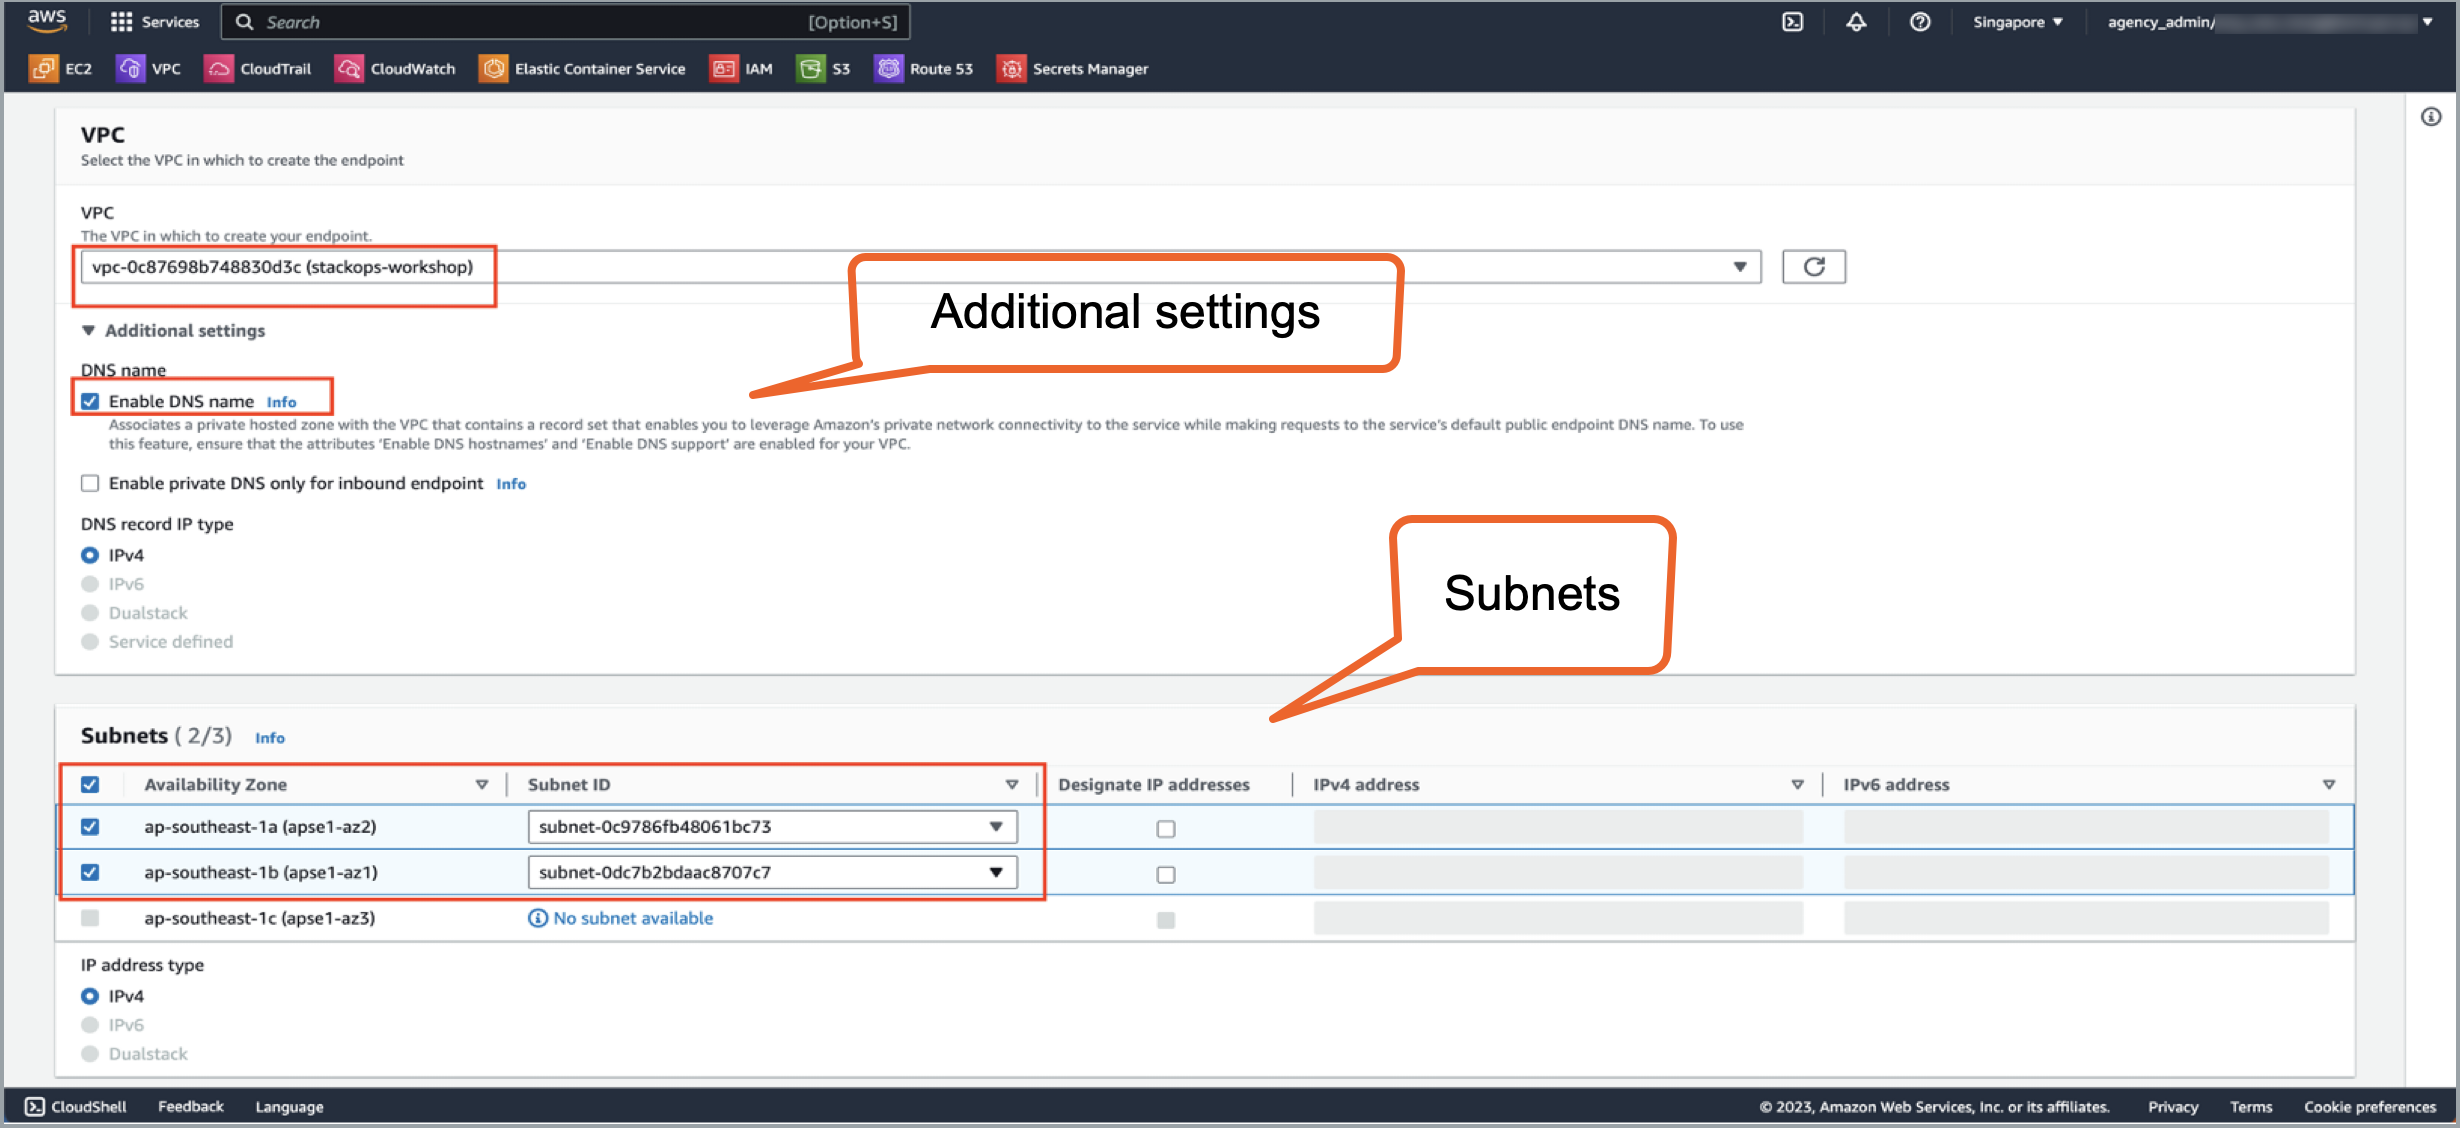Open Route 53 from favorites

[x=923, y=68]
